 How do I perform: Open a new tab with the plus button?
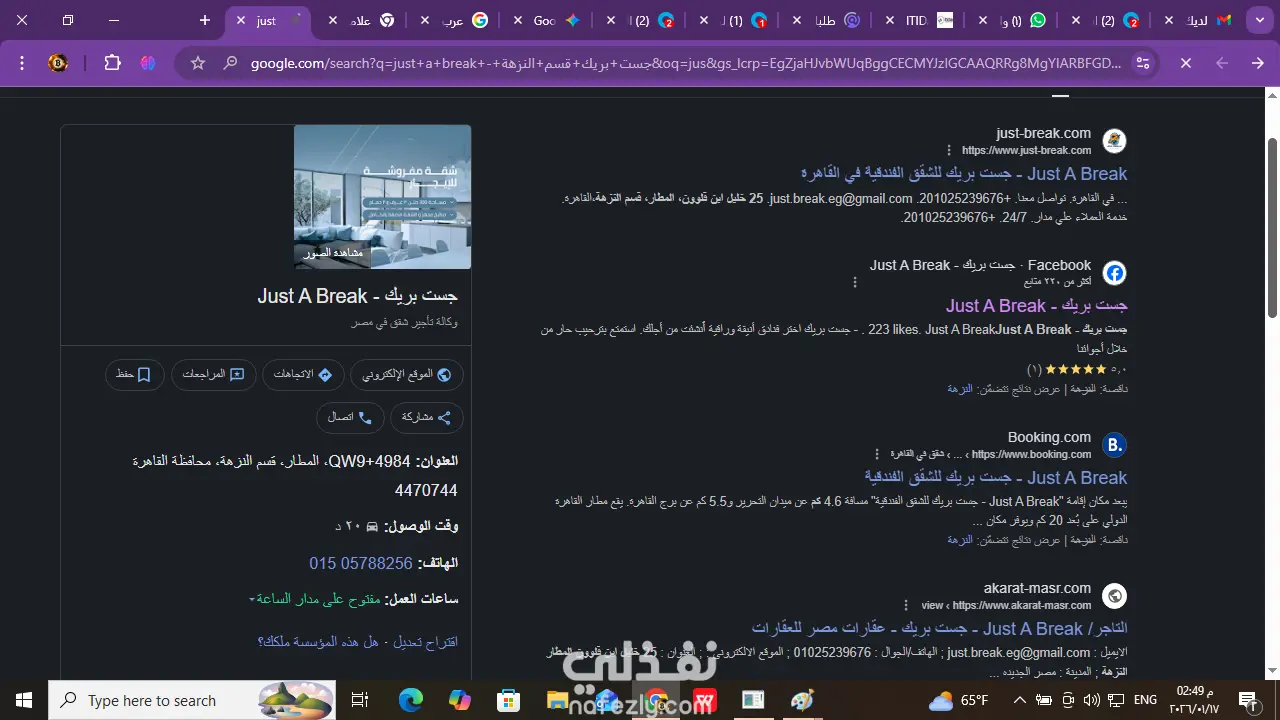pyautogui.click(x=205, y=20)
